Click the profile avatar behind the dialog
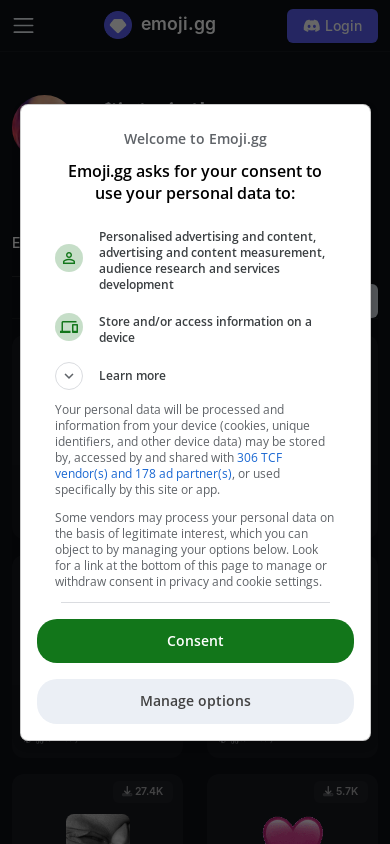 tap(26, 123)
